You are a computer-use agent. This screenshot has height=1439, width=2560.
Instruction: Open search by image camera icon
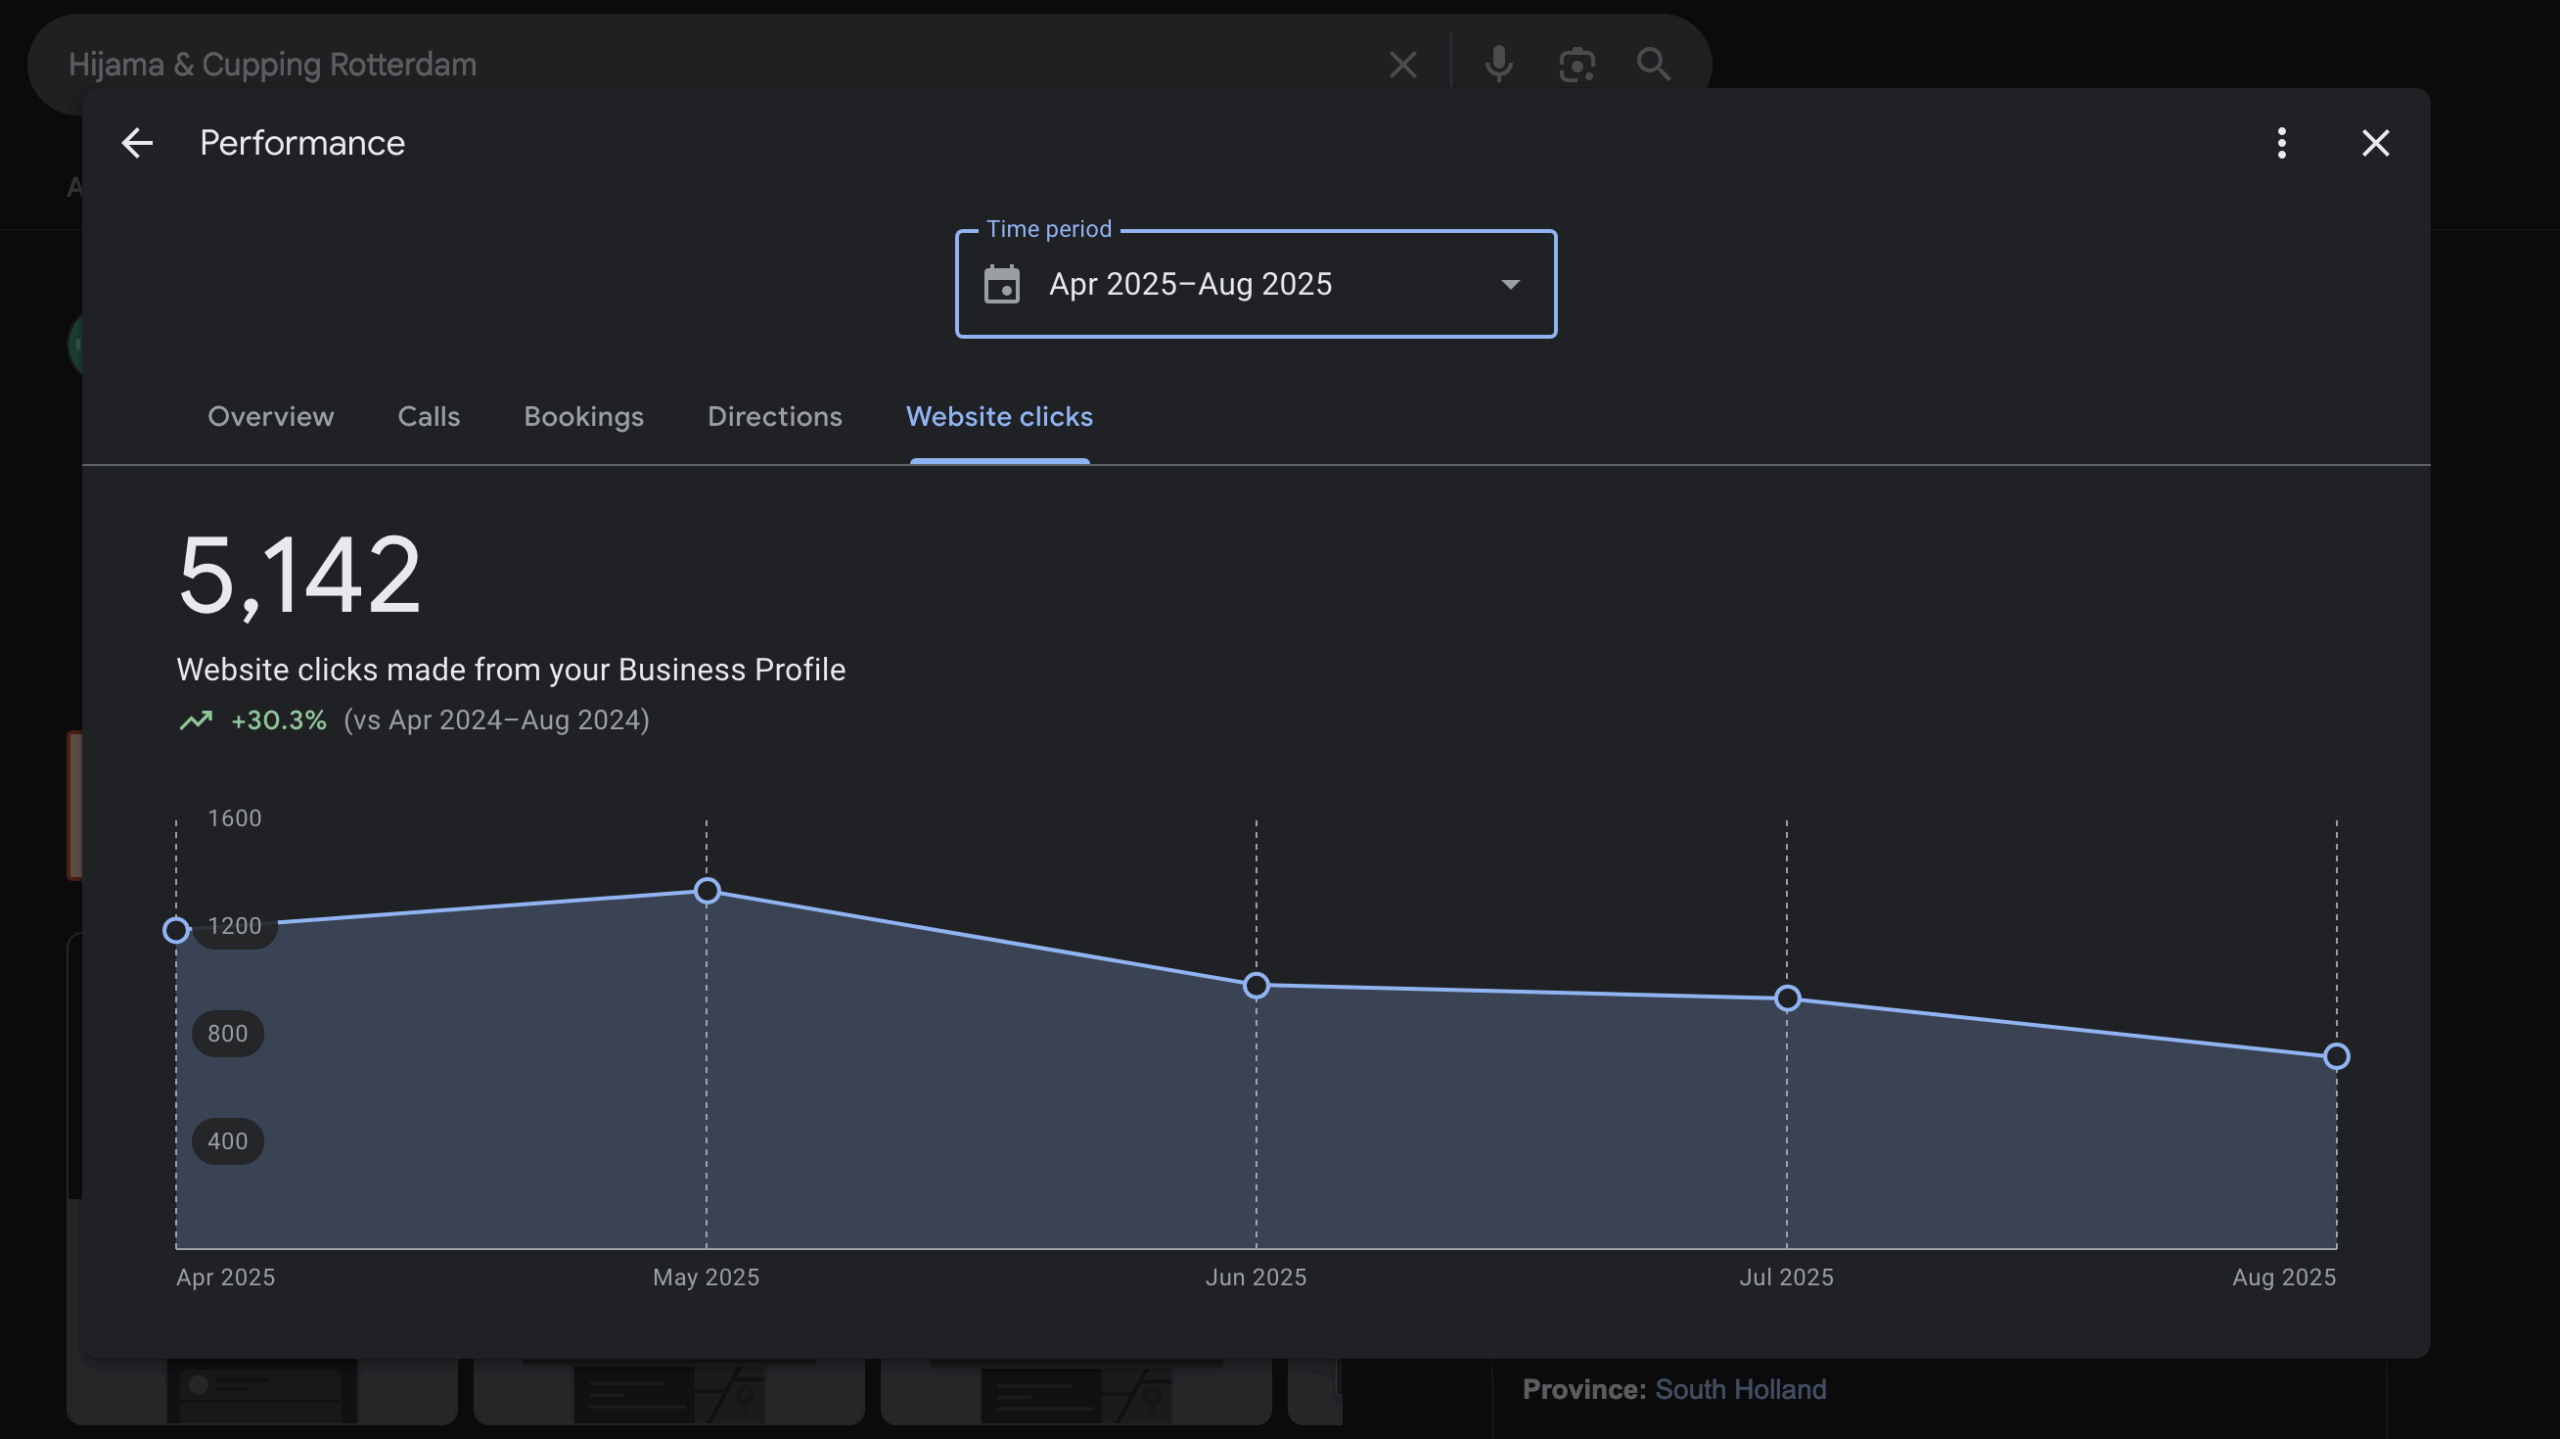pyautogui.click(x=1576, y=65)
